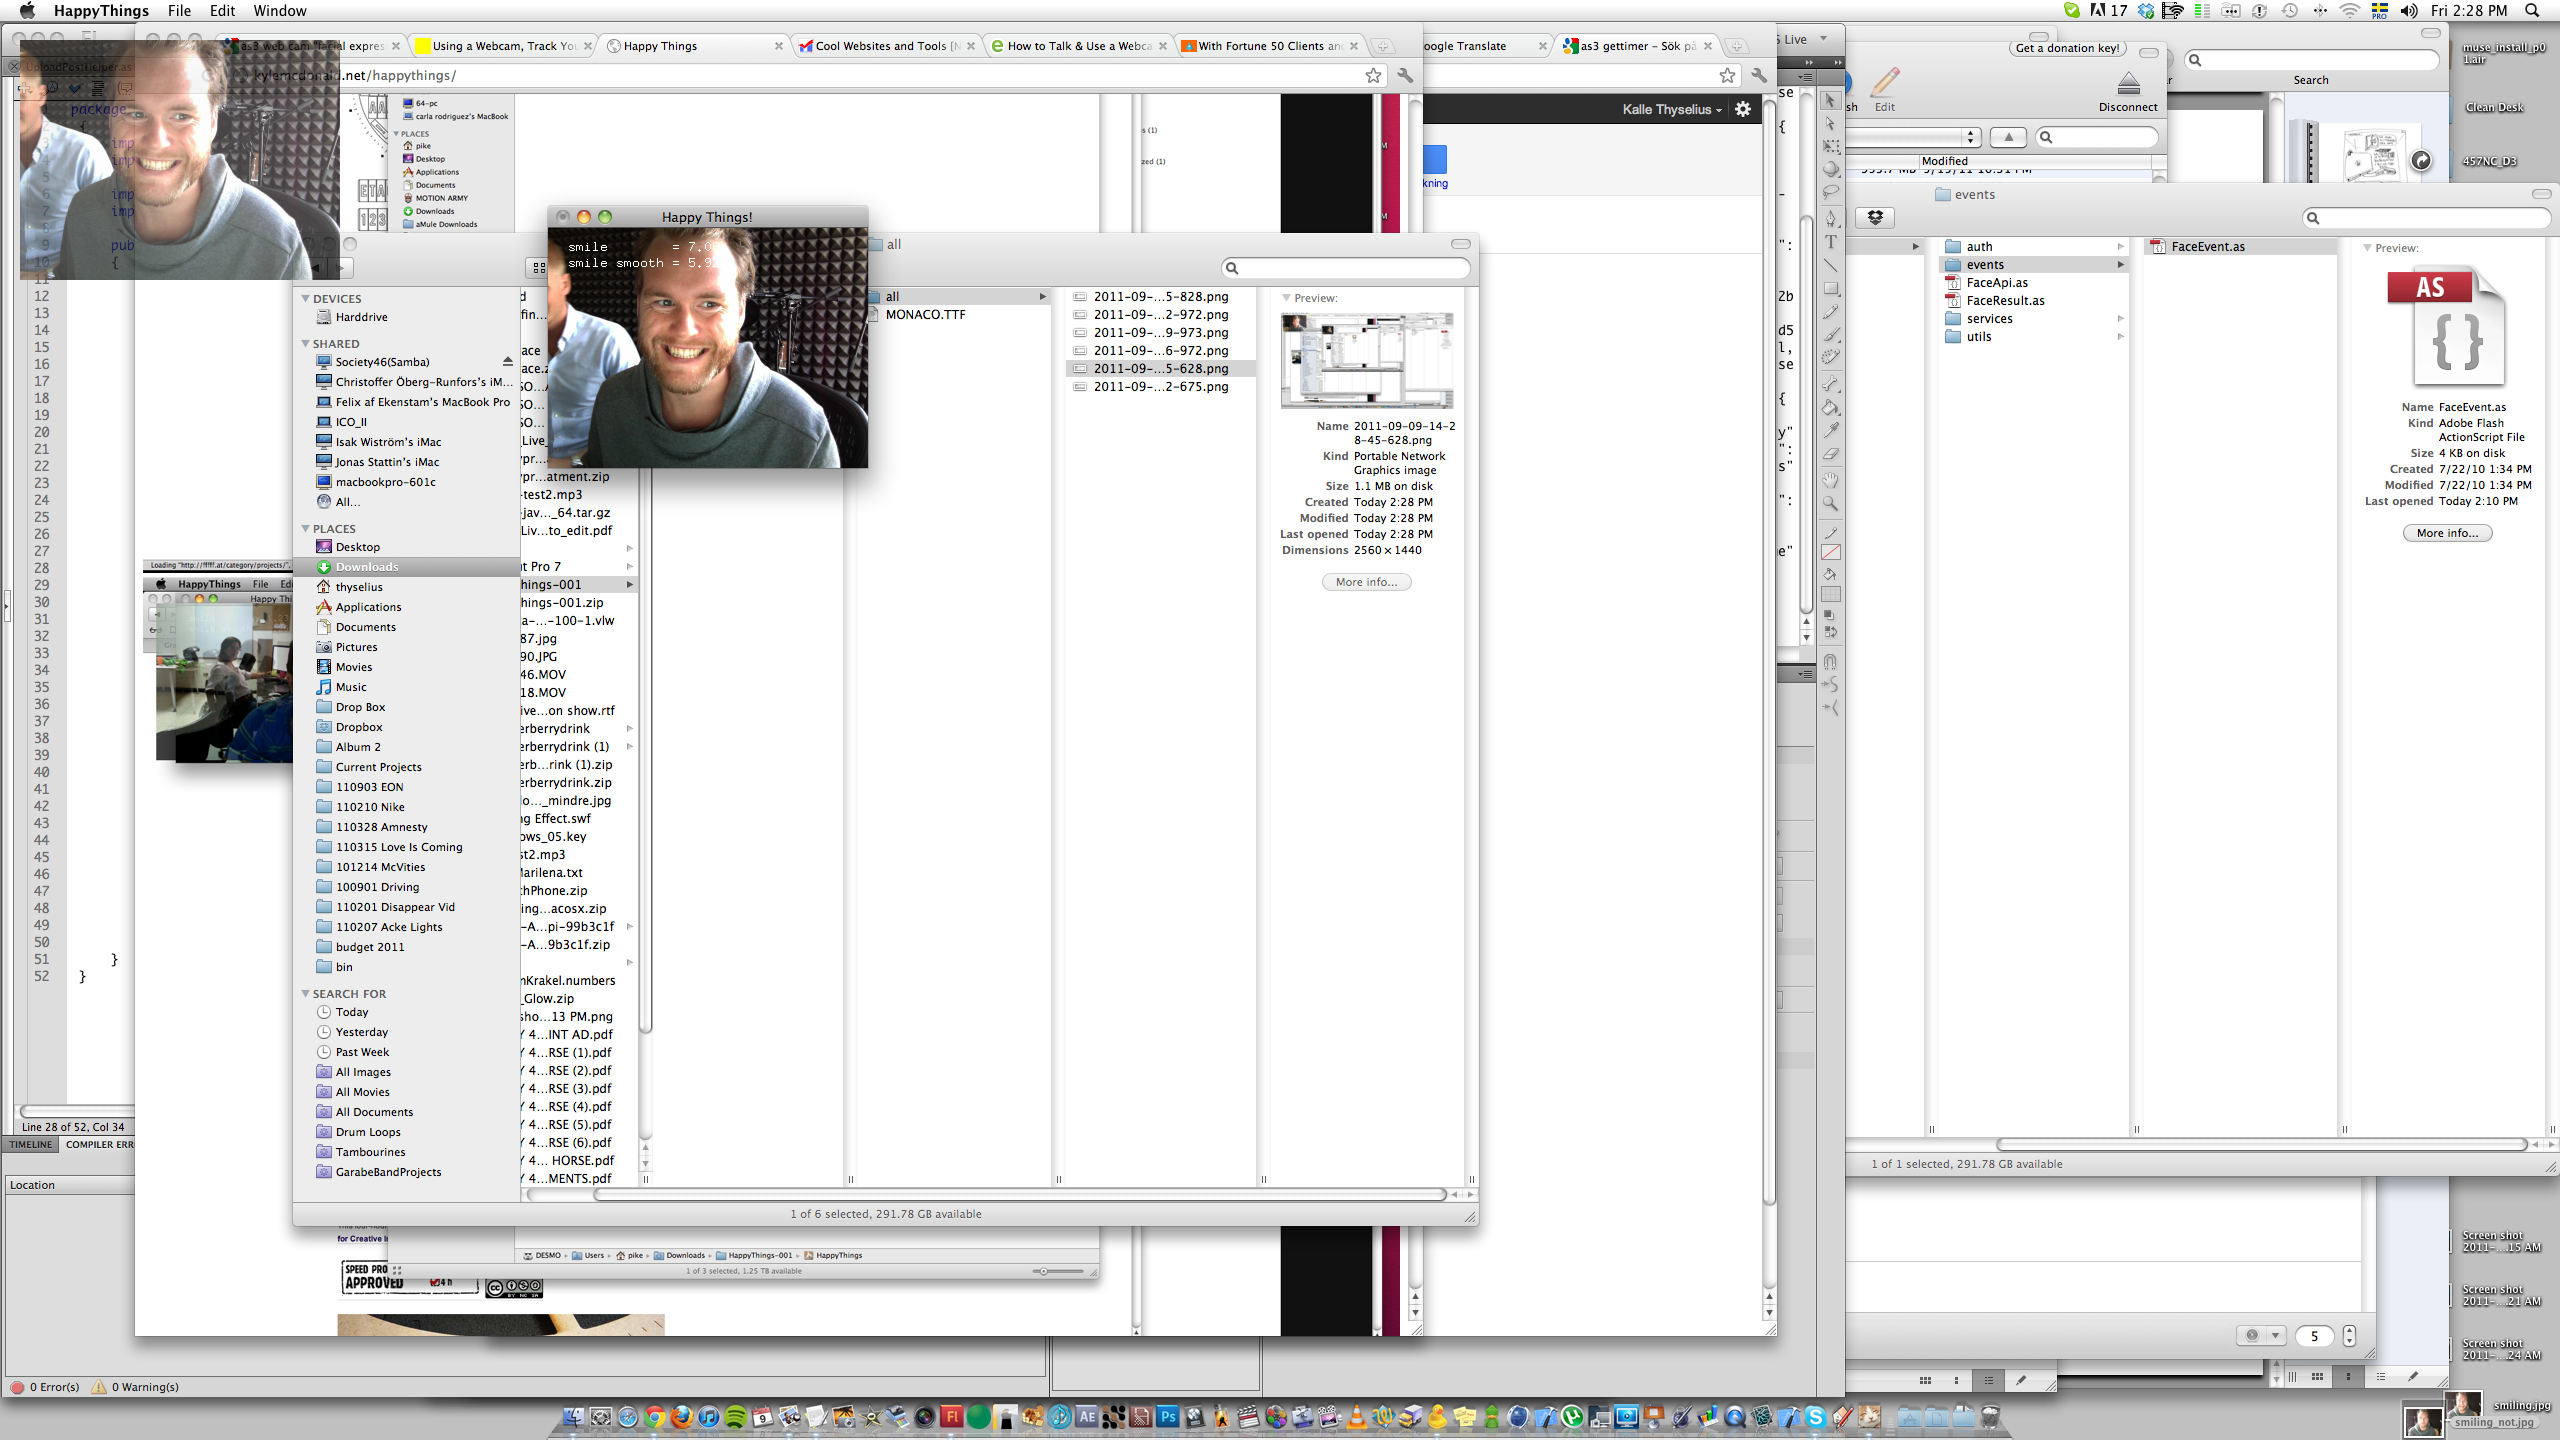Screen dimensions: 2560x1440
Task: Select file 2011-09-...5-828.png
Action: point(1160,296)
